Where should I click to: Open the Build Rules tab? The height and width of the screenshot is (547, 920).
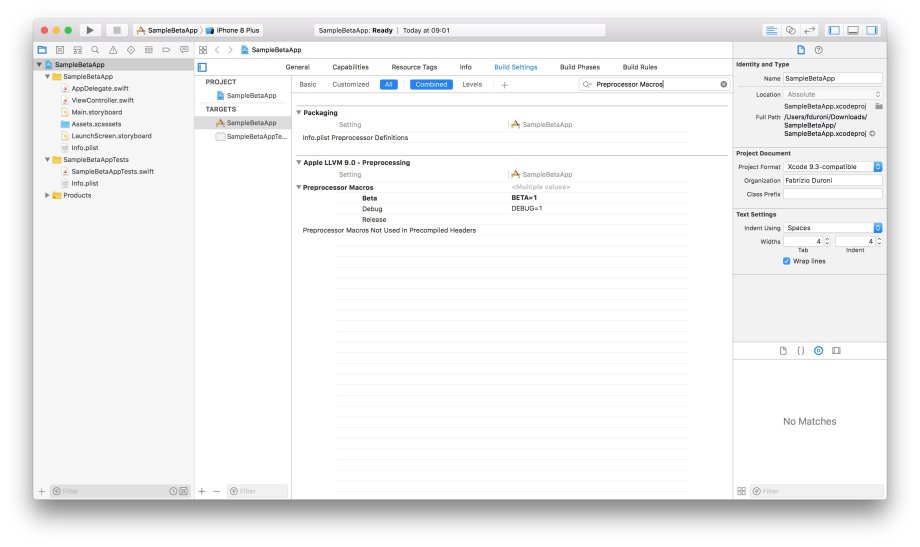[640, 67]
